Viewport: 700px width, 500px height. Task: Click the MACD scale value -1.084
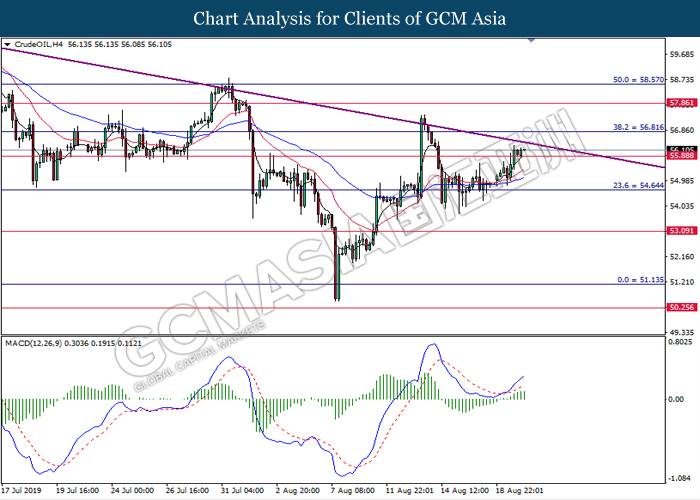(680, 478)
